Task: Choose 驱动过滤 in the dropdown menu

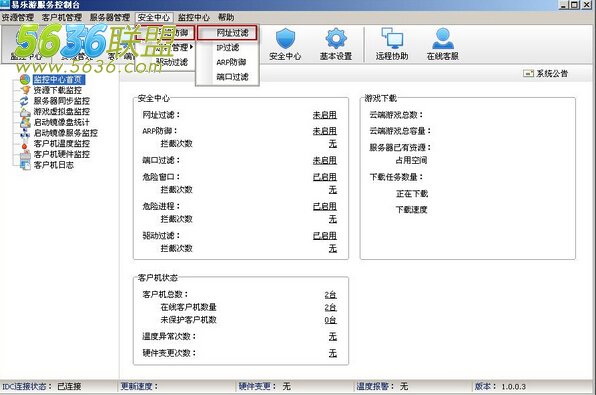Action: pyautogui.click(x=172, y=62)
